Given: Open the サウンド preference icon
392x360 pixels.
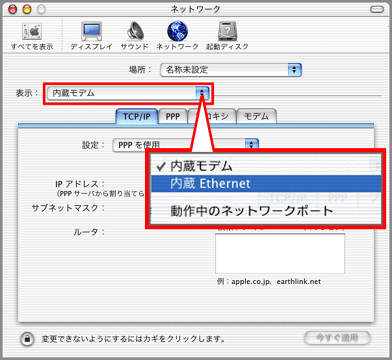Looking at the screenshot, I should pos(134,36).
